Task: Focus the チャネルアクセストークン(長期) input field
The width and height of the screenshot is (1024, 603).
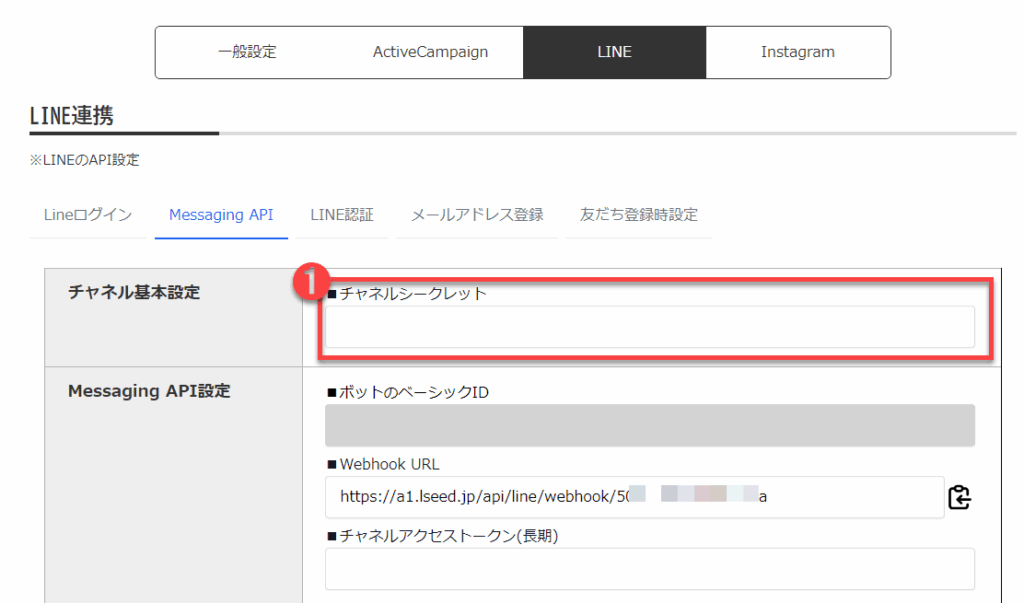Action: click(x=649, y=569)
